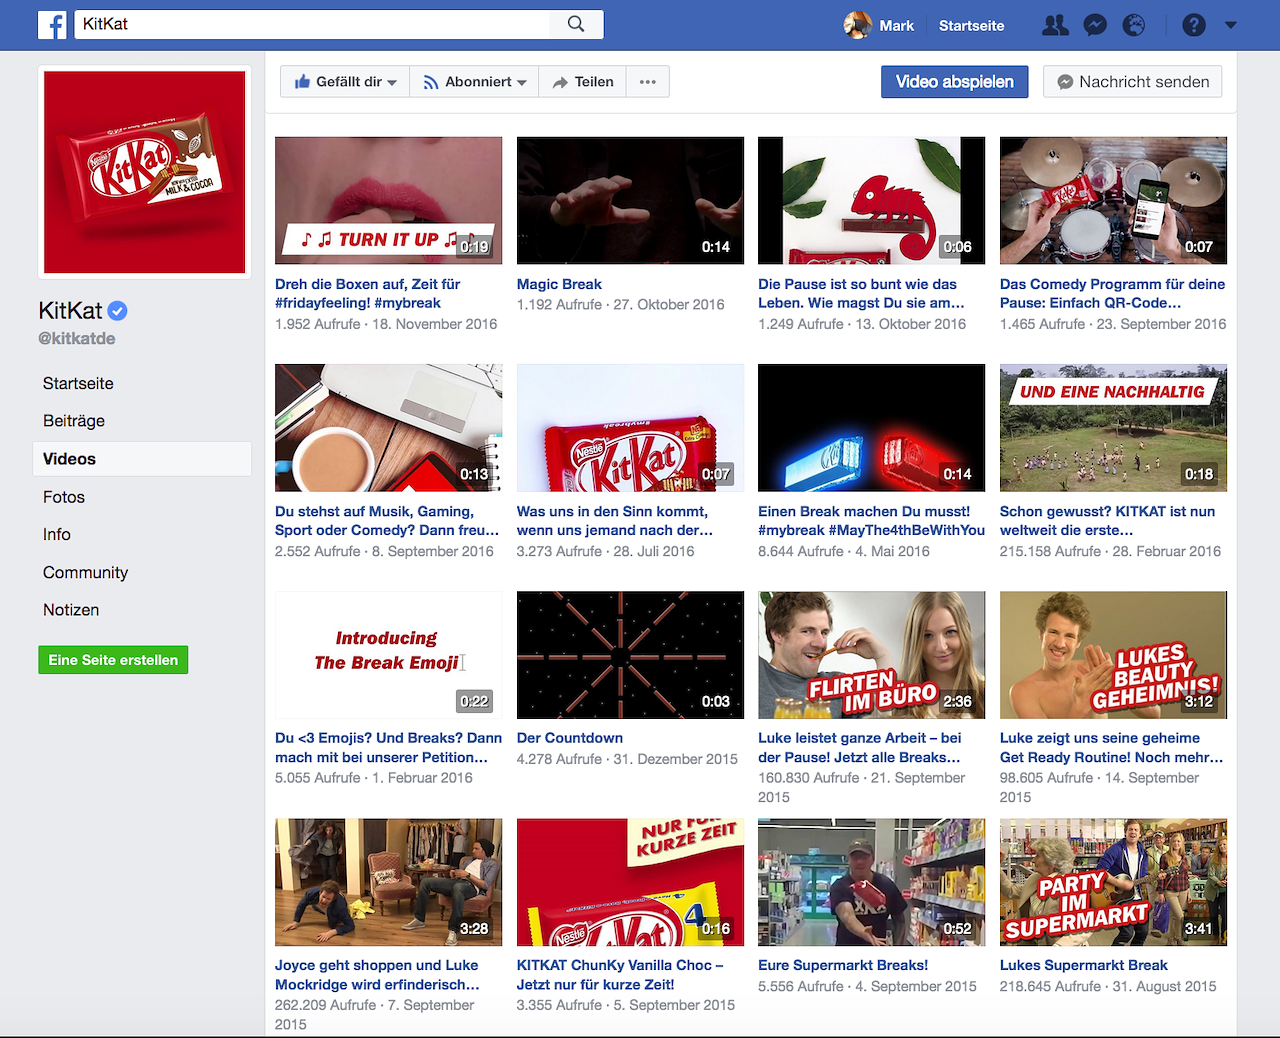
Task: Click Das Comedy Programm title link
Action: 1112,293
